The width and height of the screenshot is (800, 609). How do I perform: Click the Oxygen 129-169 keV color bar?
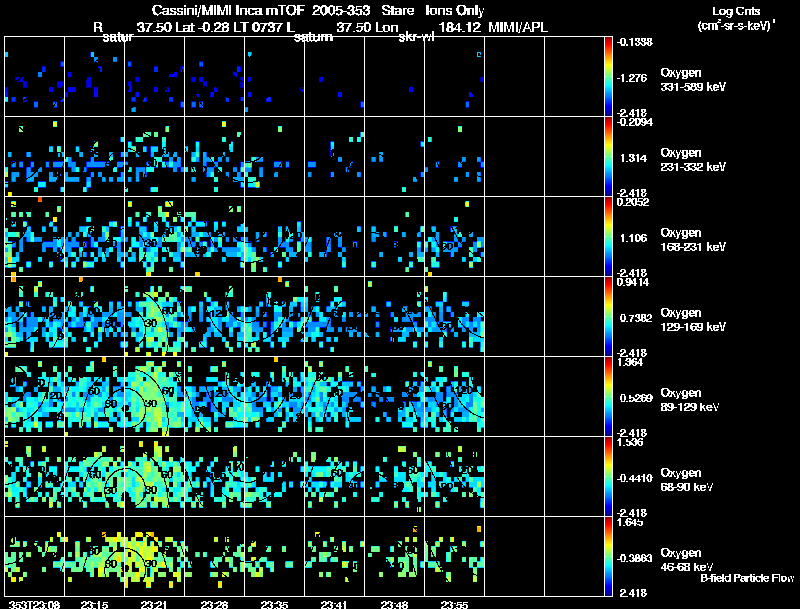point(608,317)
